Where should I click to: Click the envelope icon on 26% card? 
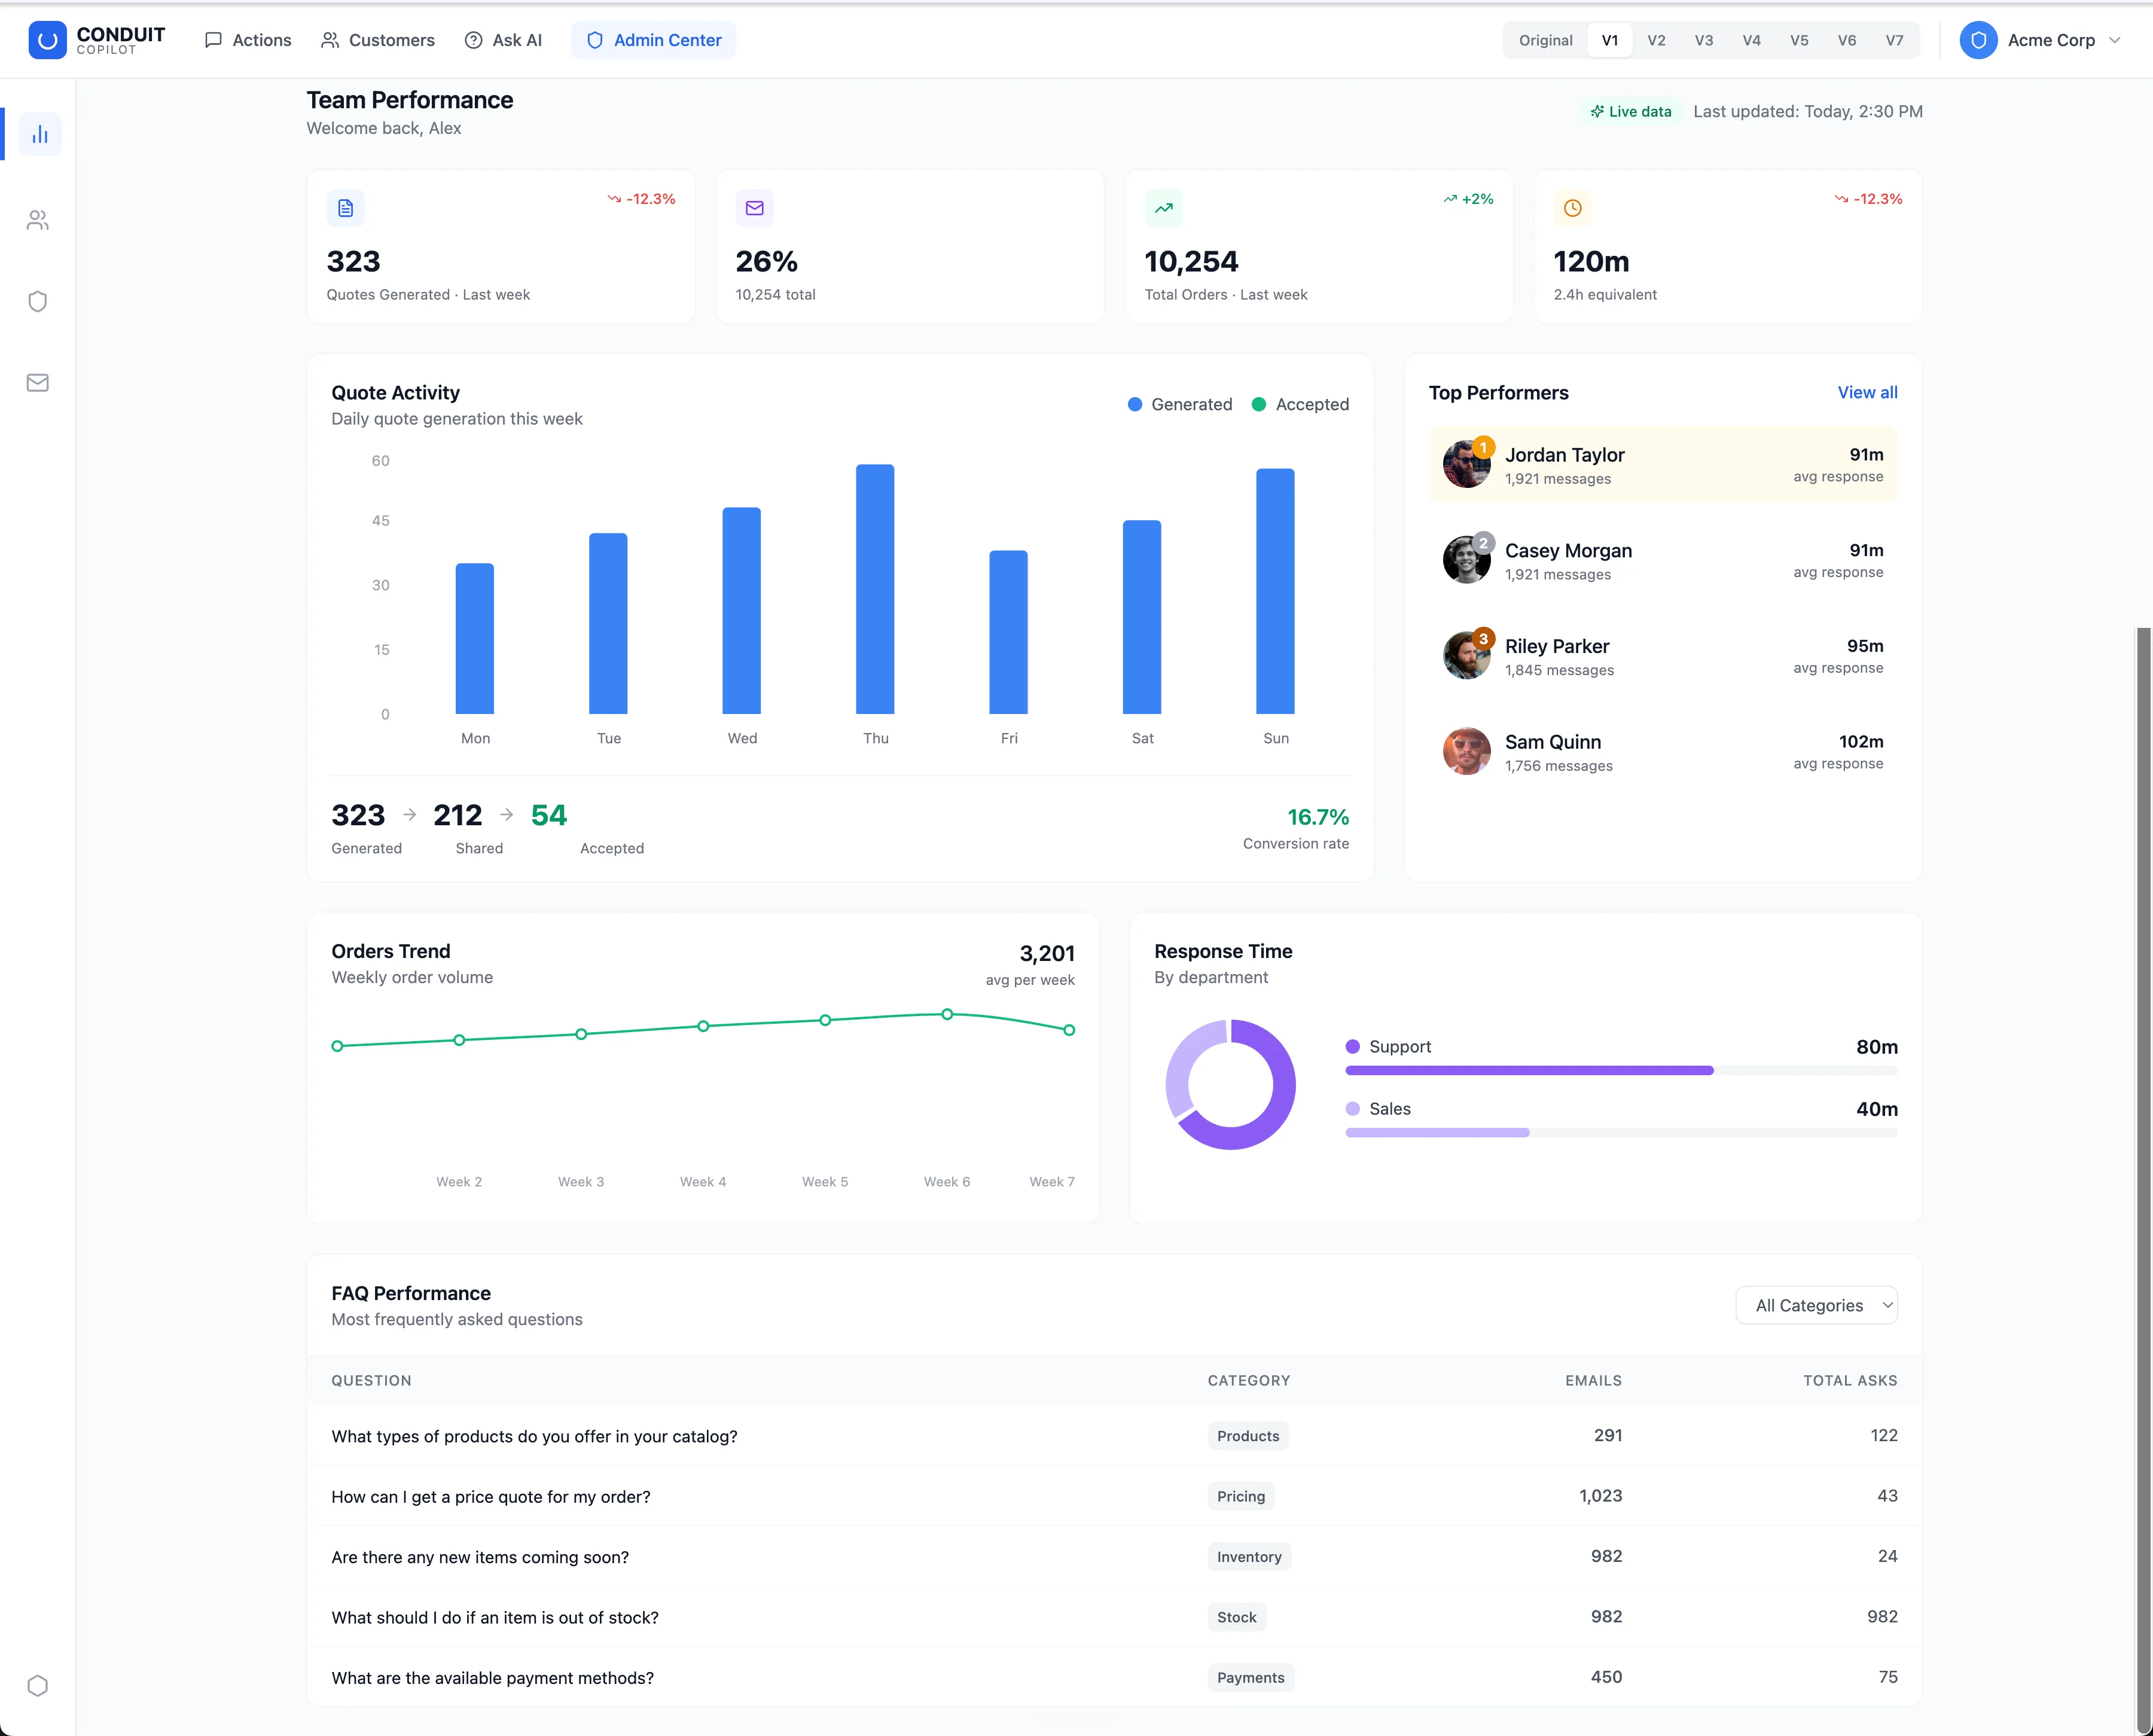point(755,208)
